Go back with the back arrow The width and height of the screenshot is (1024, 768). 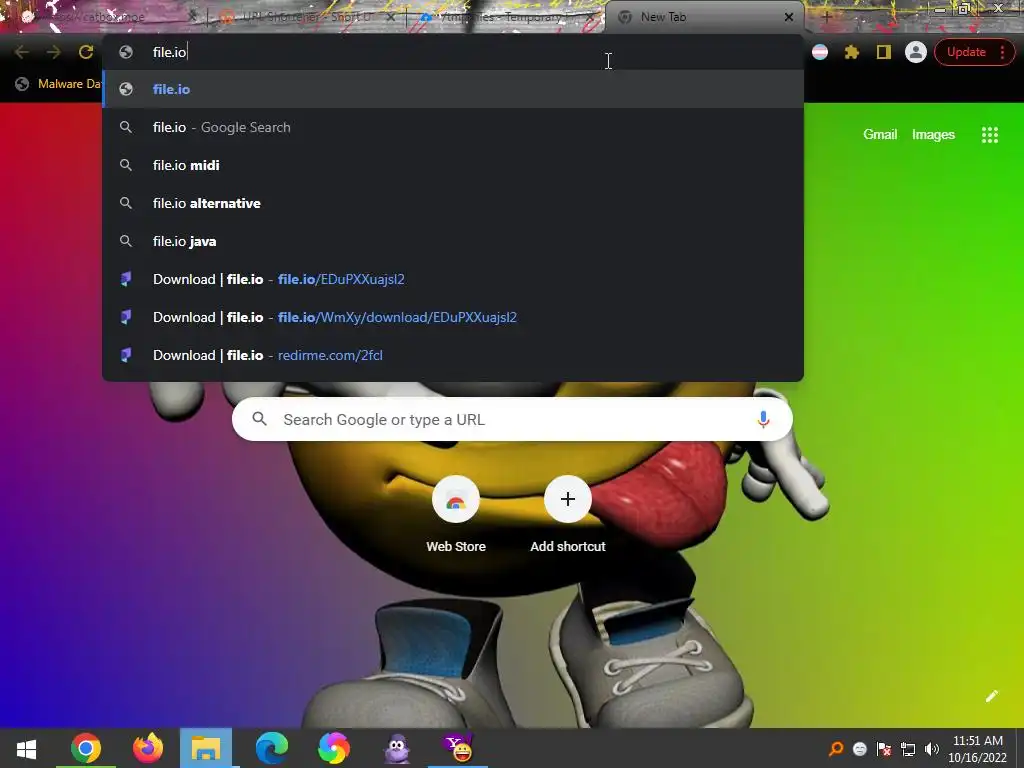[22, 52]
